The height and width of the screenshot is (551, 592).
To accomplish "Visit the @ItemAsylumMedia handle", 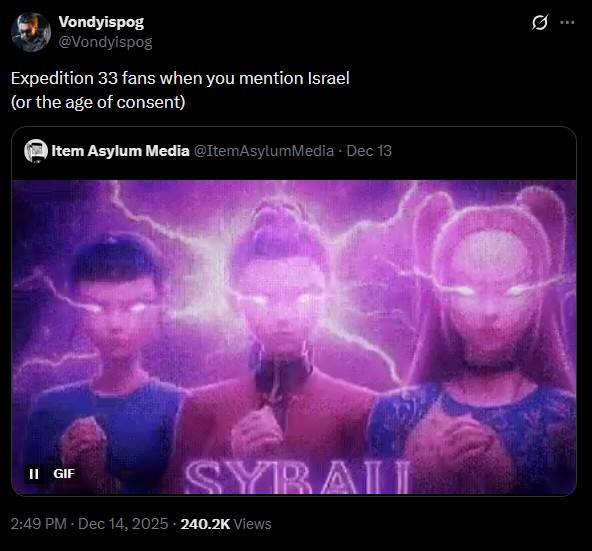I will click(264, 151).
